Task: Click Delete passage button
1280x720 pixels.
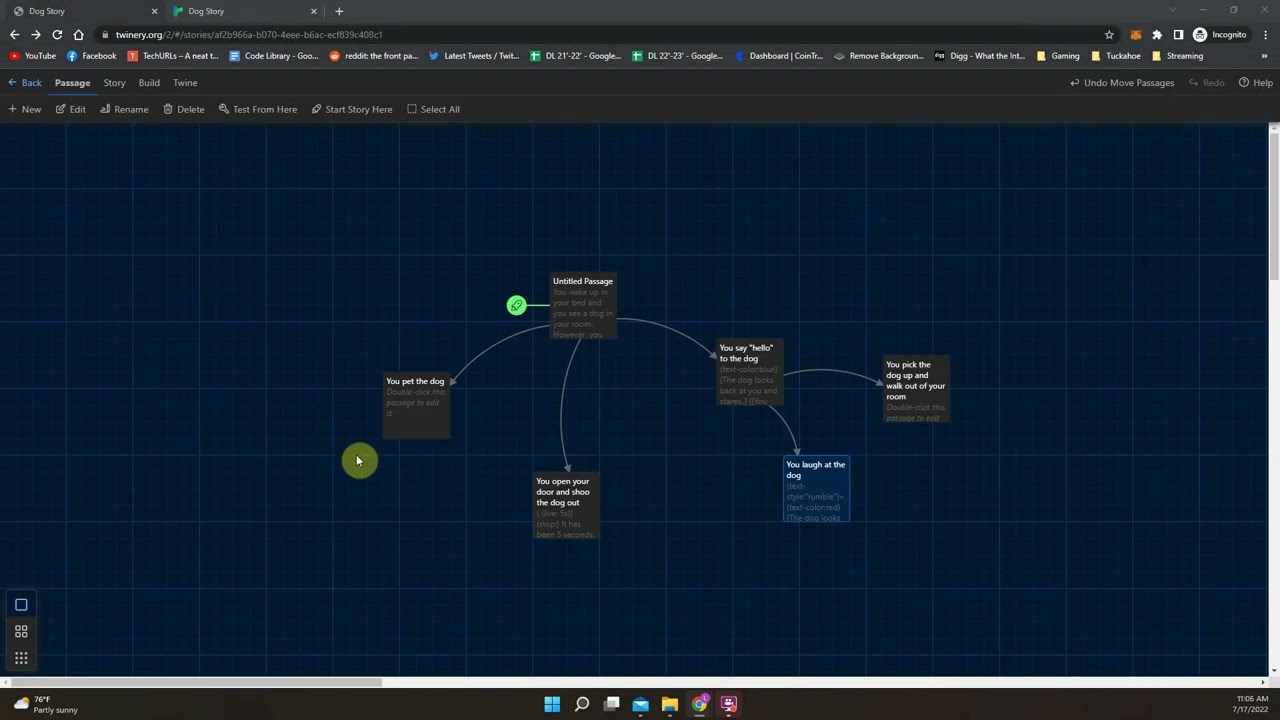Action: [x=184, y=109]
